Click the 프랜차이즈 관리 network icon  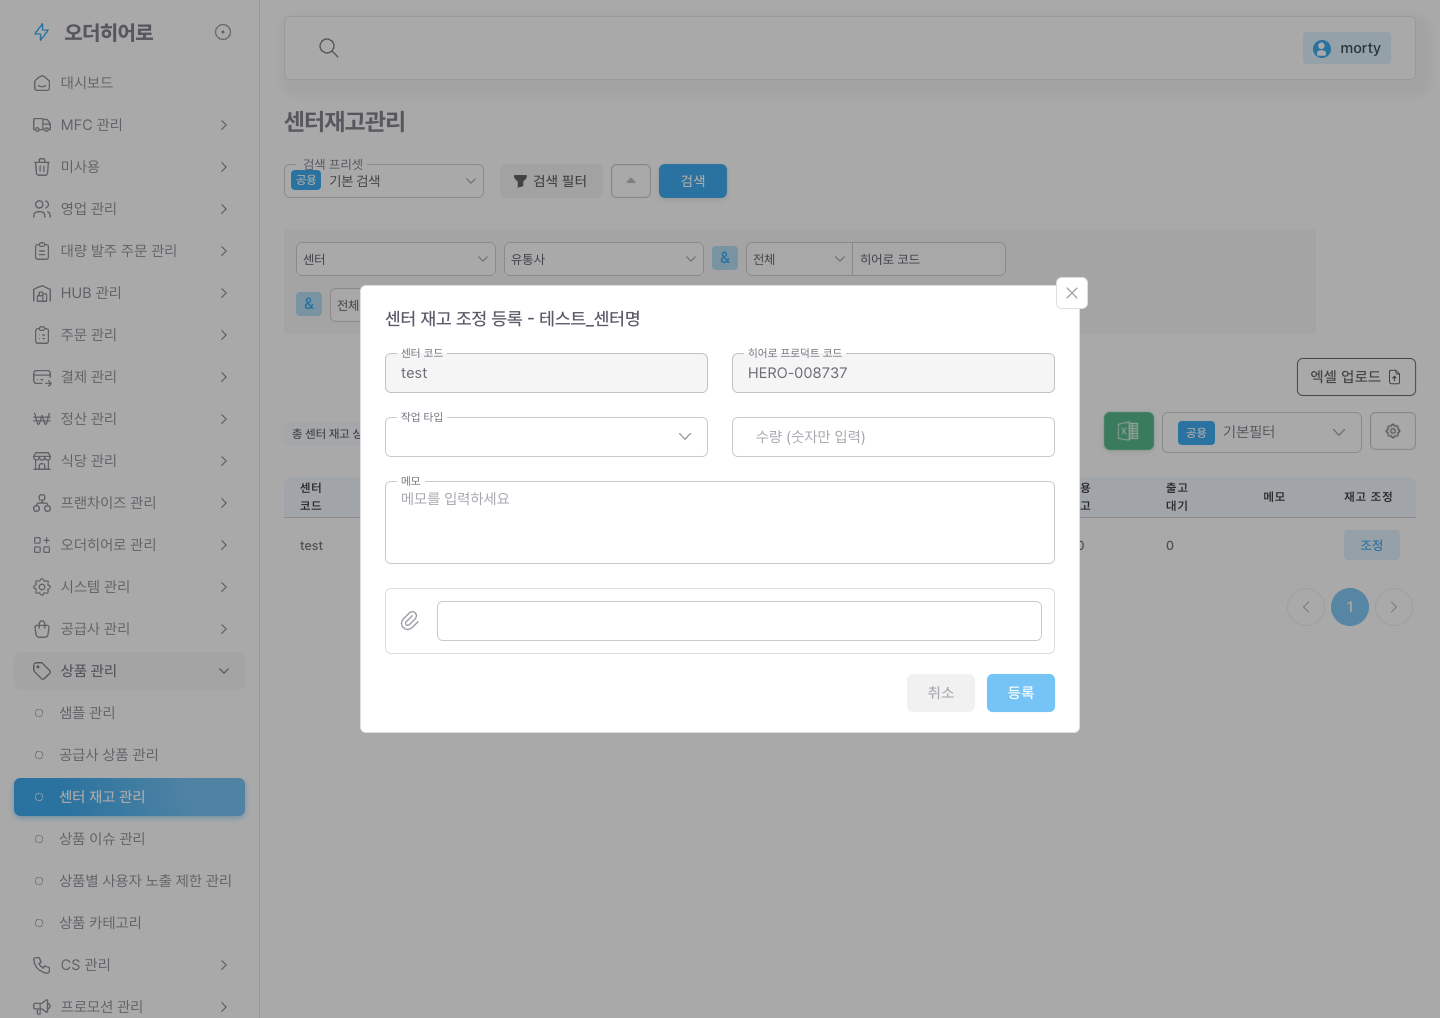pos(42,503)
